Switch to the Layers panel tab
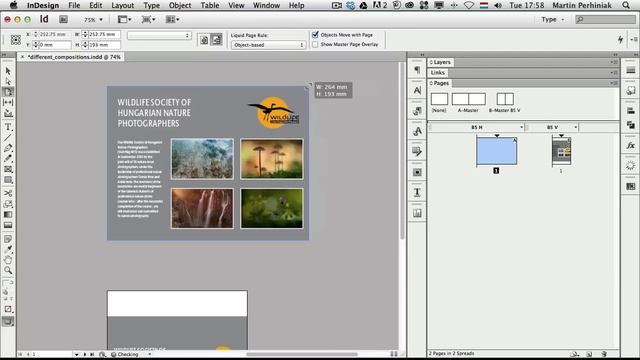640x360 pixels. click(x=440, y=62)
